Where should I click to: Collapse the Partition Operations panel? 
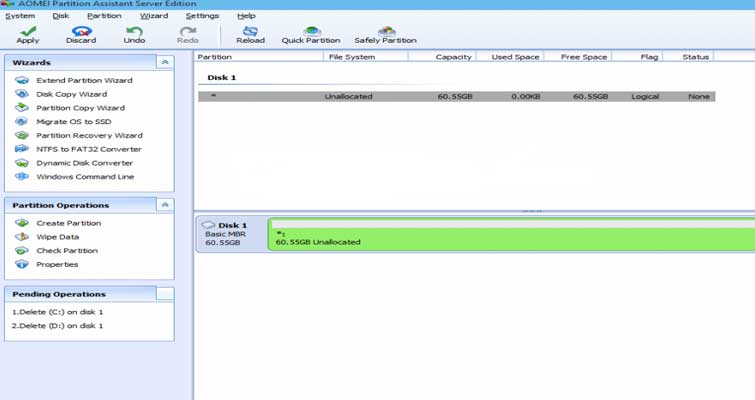coord(165,205)
